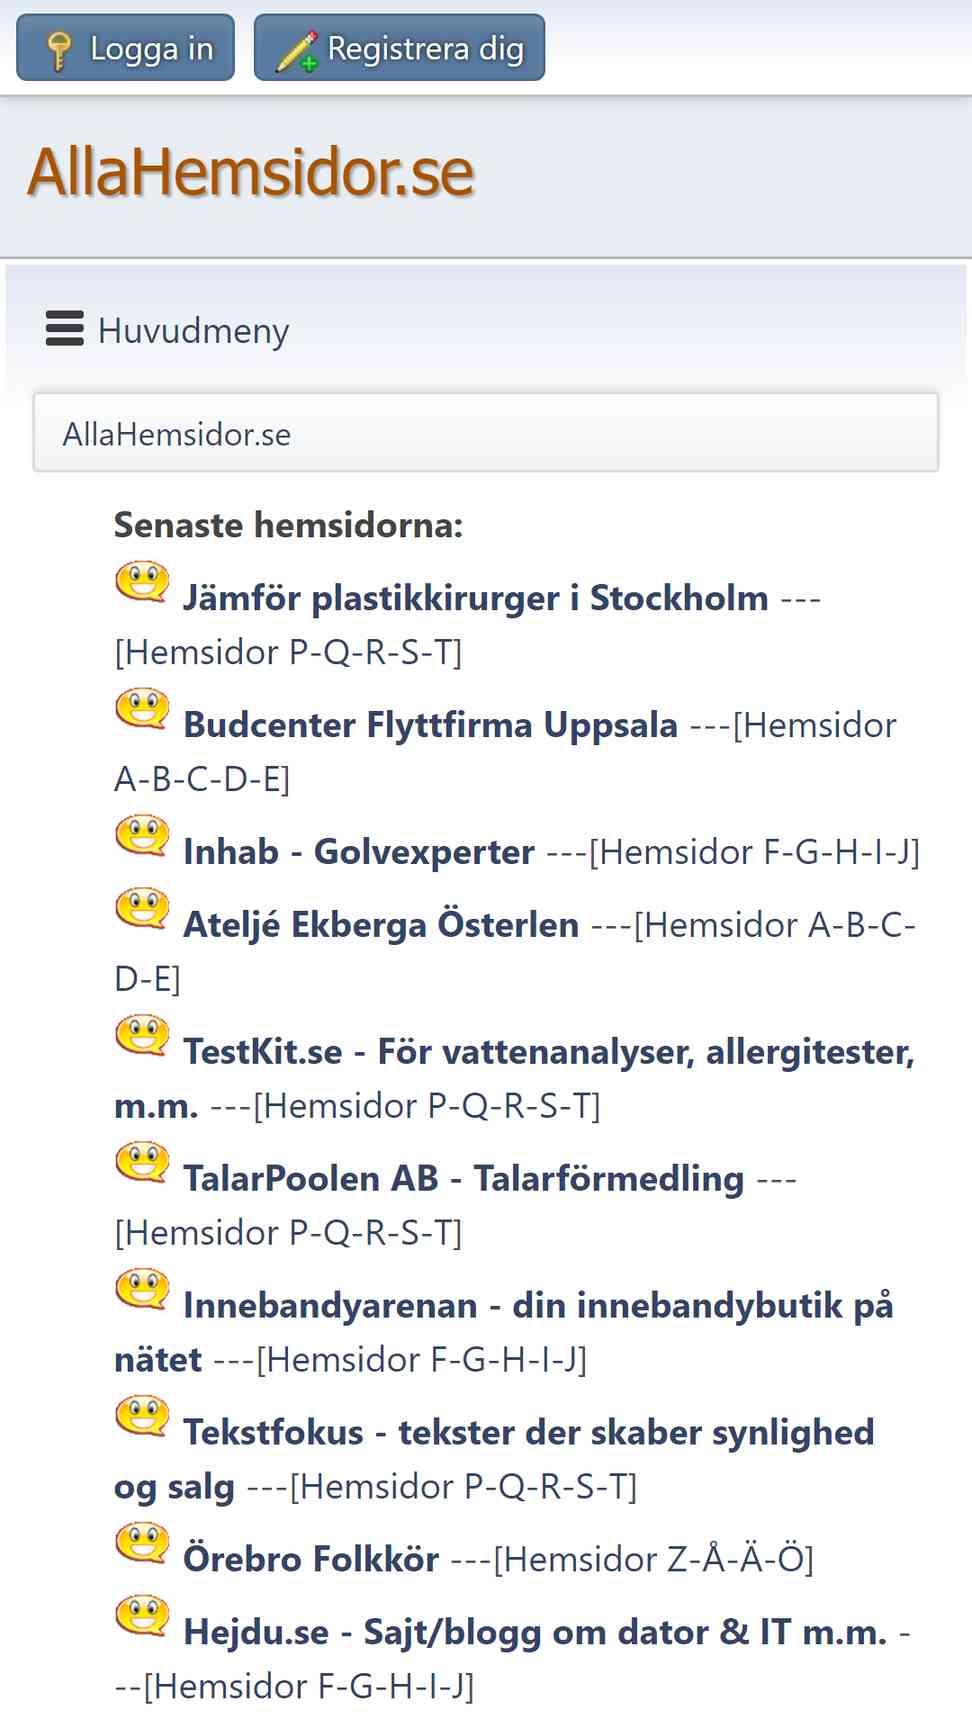Open the TestKit.se vattenanalyser link
Image resolution: width=972 pixels, height=1728 pixels.
(515, 1078)
